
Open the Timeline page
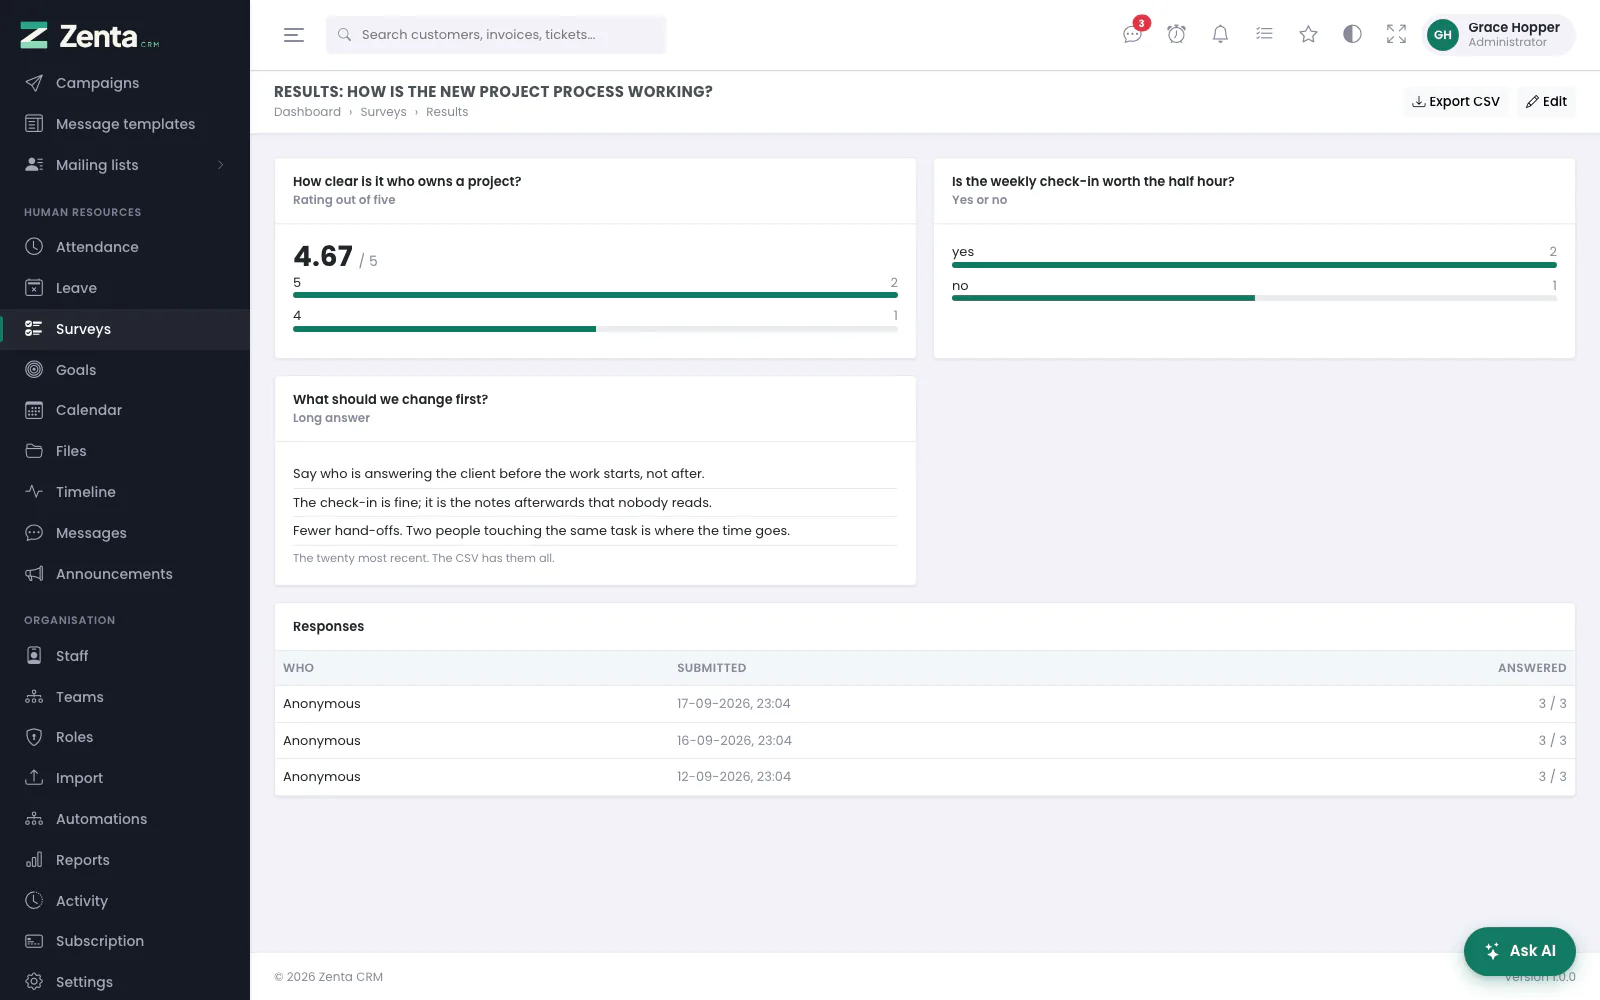point(125,492)
